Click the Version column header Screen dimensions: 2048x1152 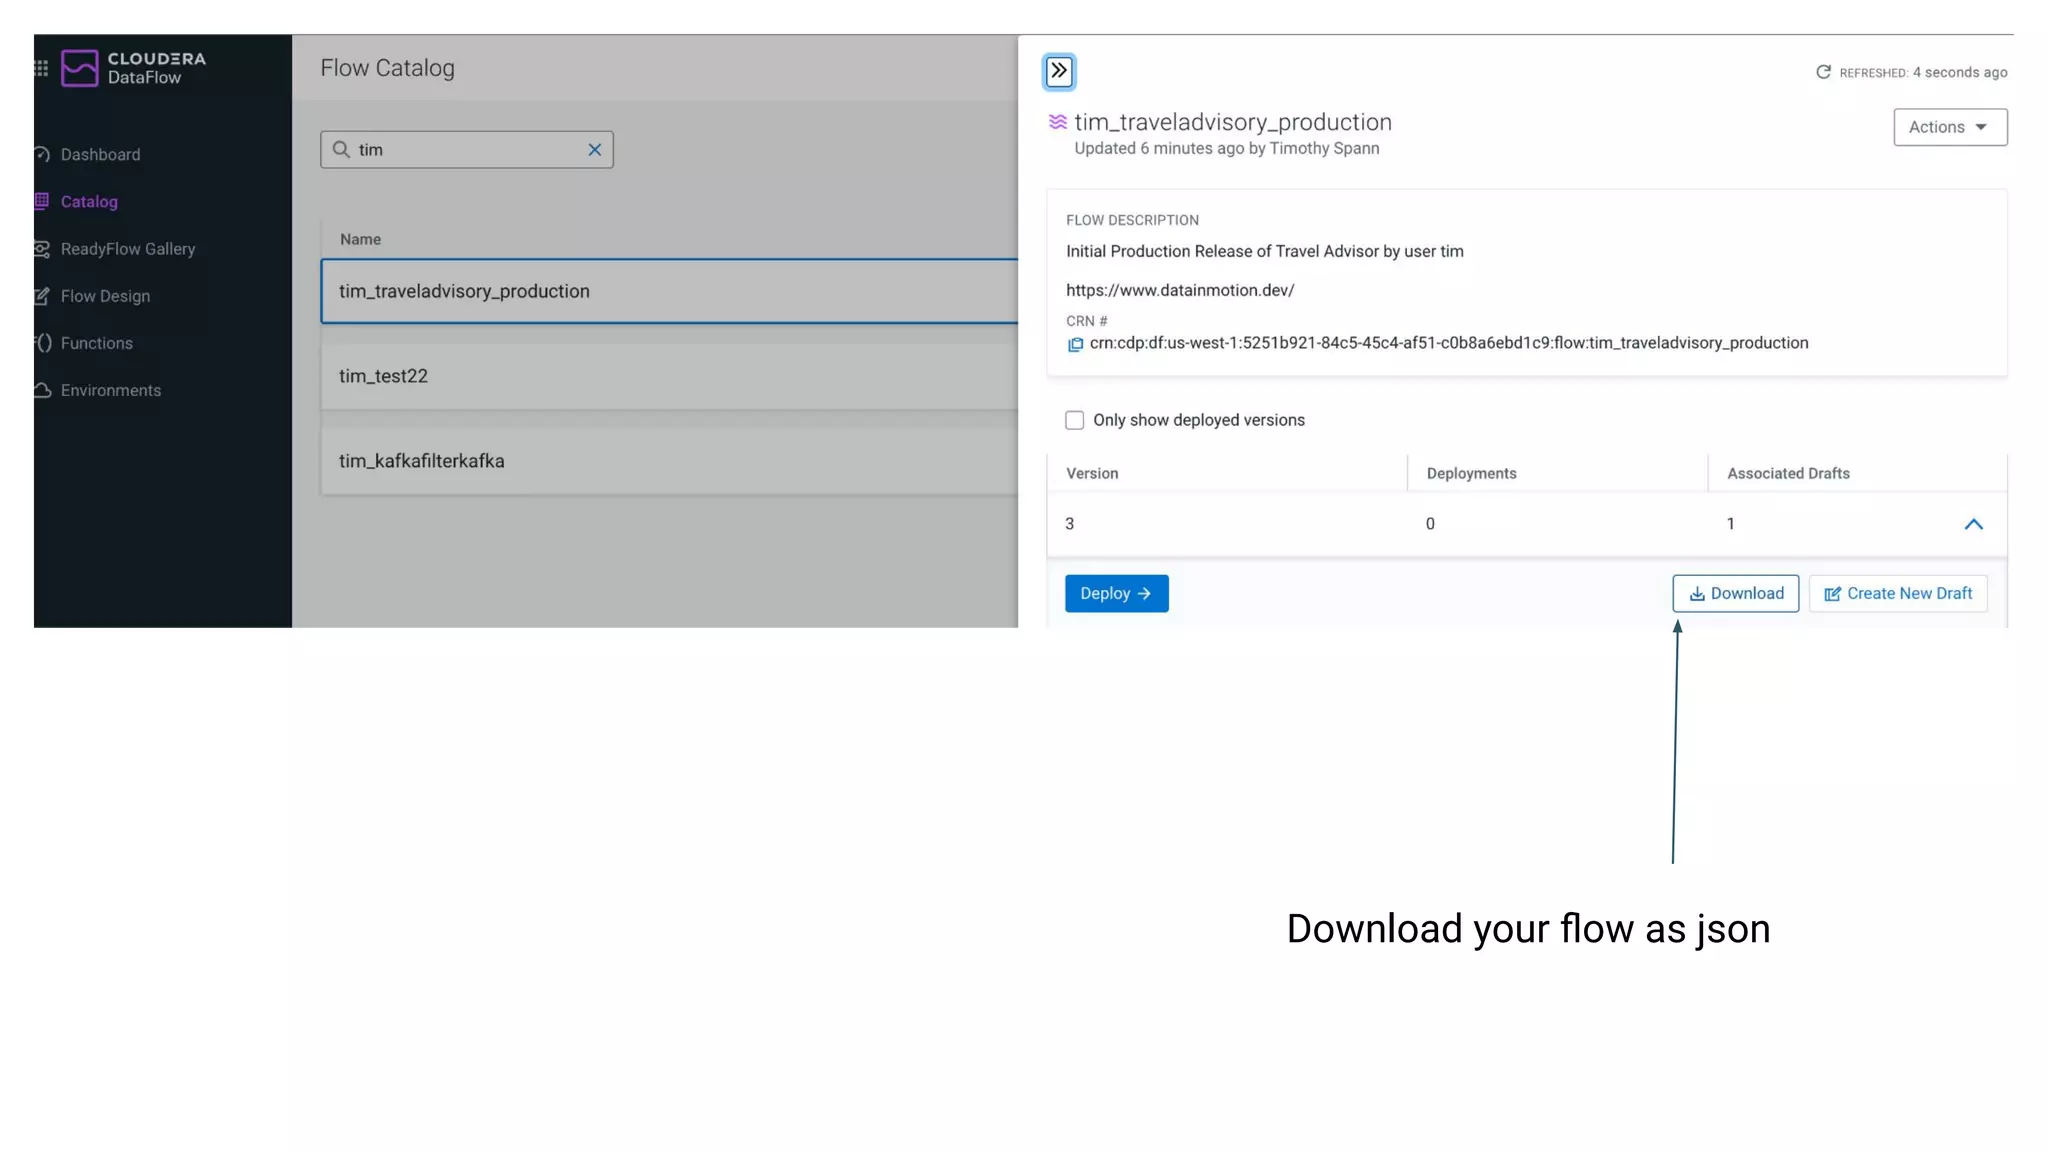[1092, 474]
